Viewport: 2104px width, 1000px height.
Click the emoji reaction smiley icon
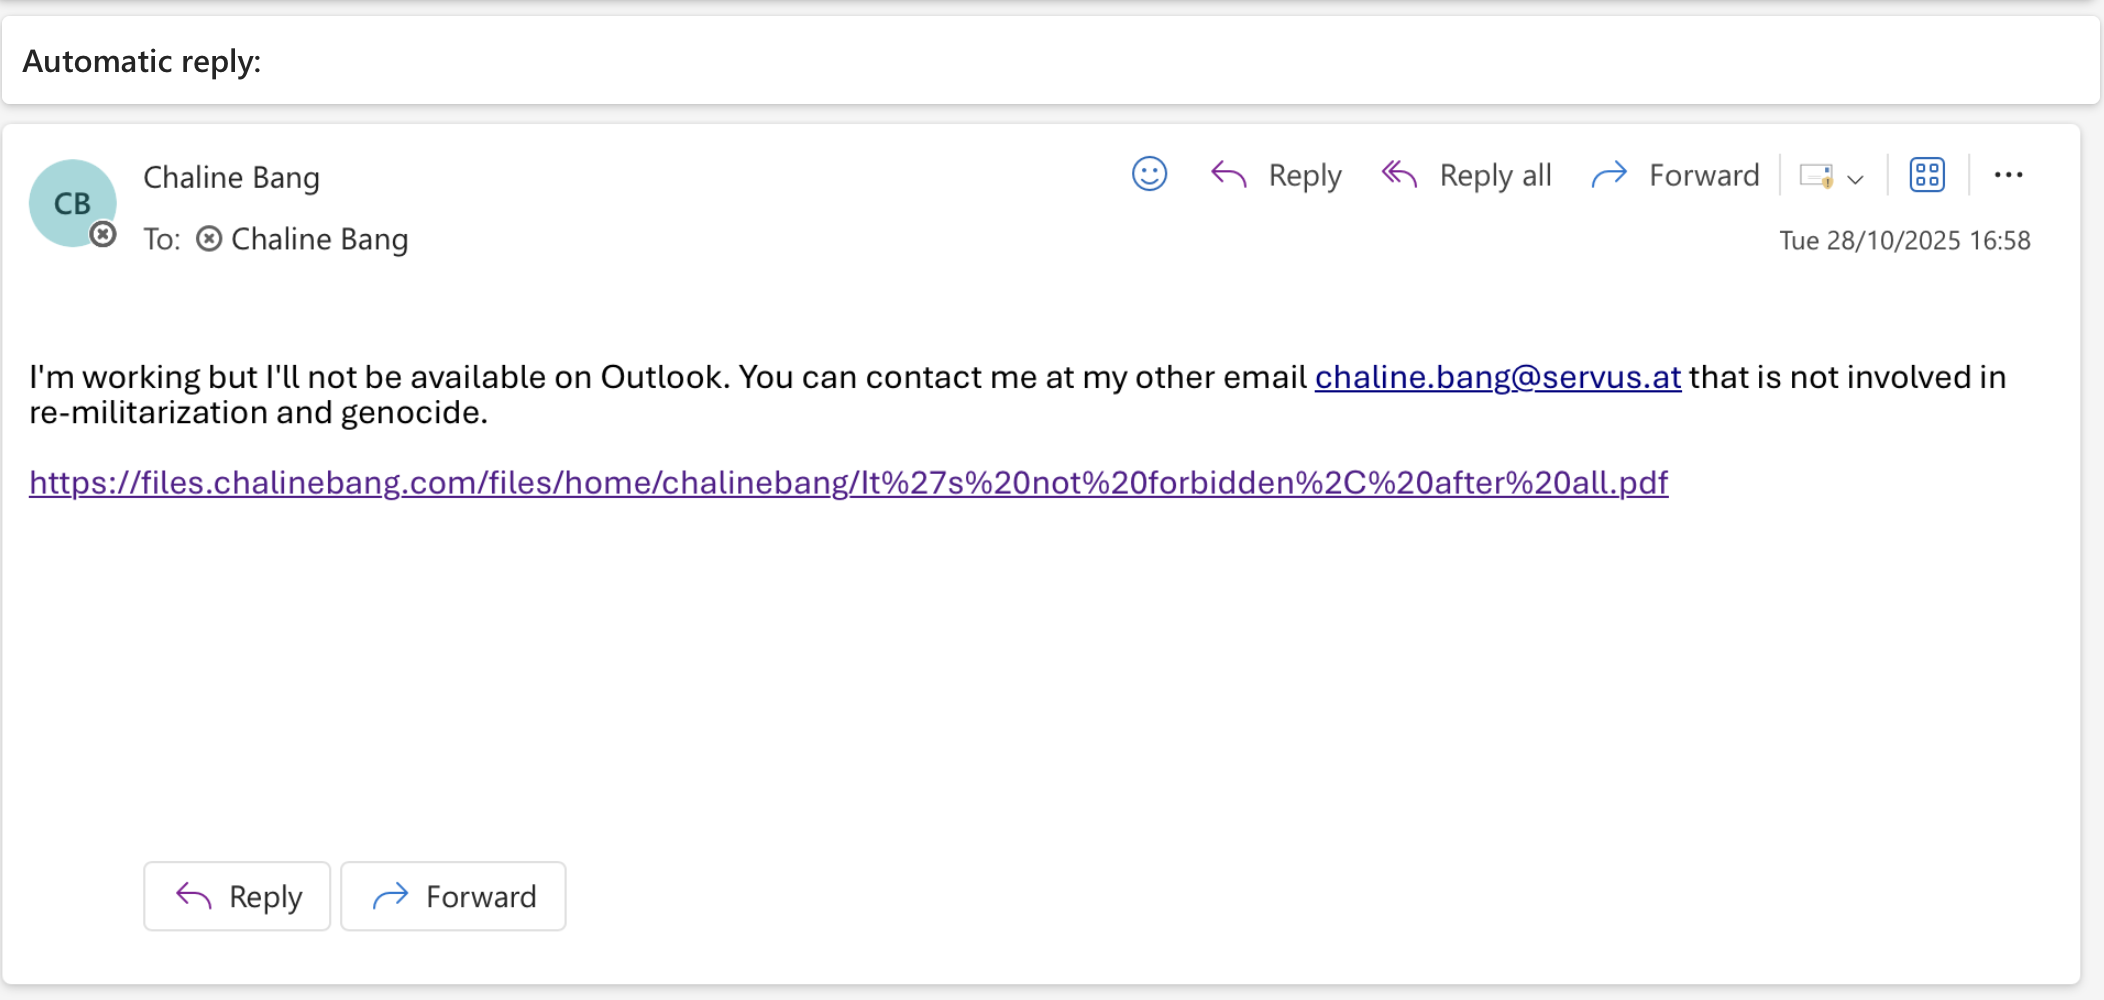coord(1149,174)
